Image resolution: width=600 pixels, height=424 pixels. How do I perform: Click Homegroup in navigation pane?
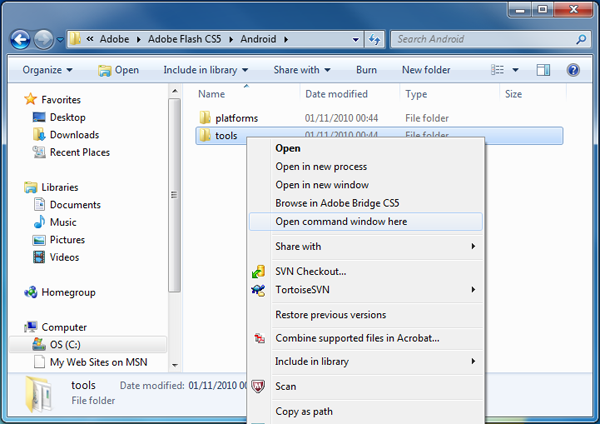tap(60, 292)
